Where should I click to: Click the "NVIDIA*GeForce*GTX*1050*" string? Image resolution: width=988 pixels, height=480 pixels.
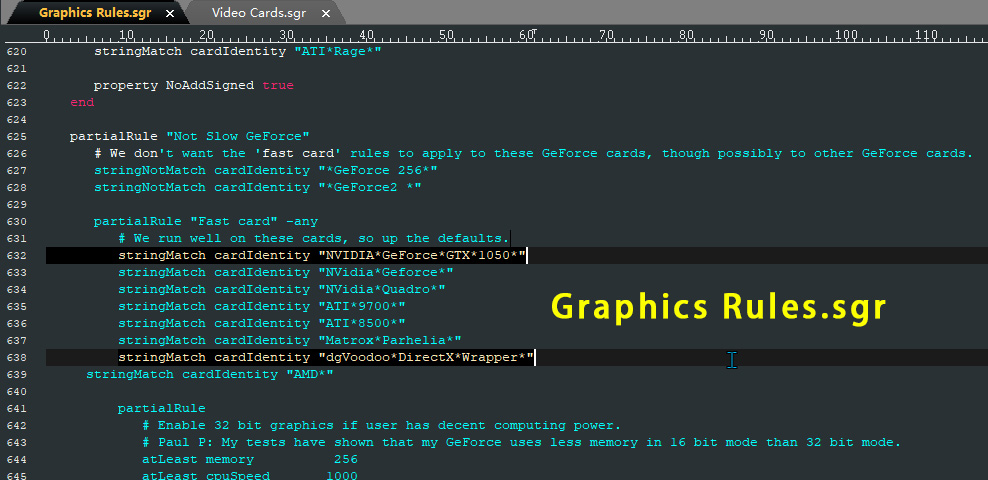pyautogui.click(x=422, y=255)
